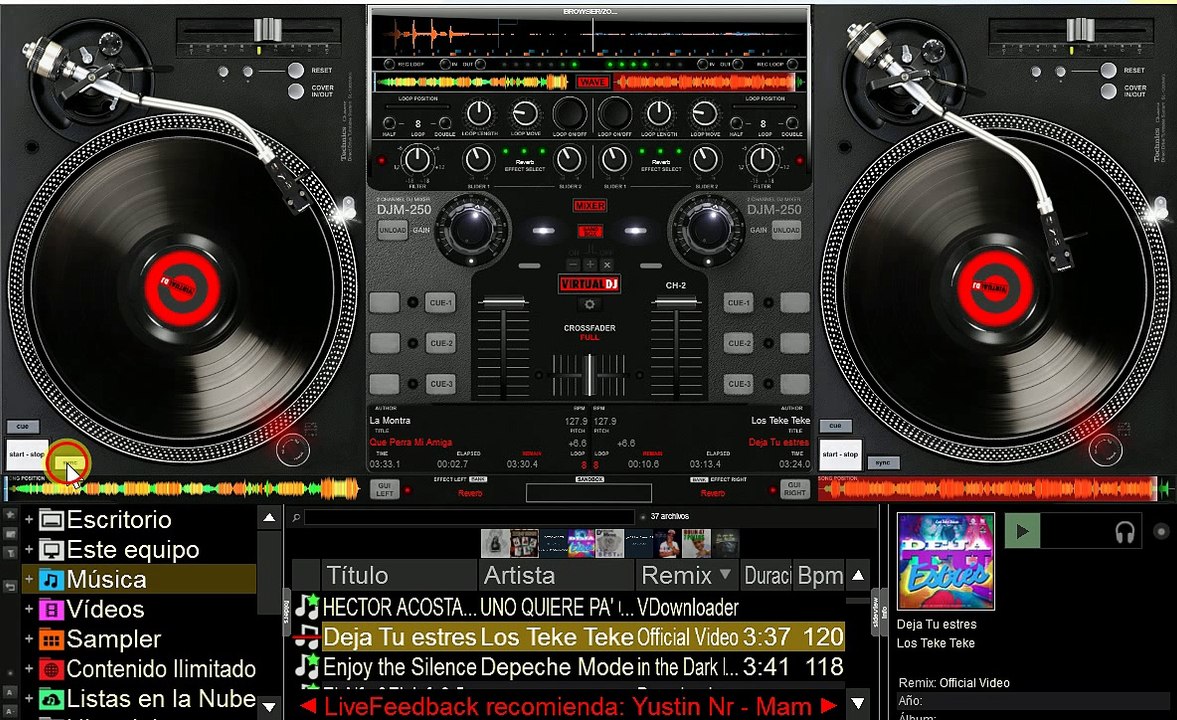This screenshot has height=720, width=1177.
Task: Sort the list by Título column
Action: pos(399,576)
